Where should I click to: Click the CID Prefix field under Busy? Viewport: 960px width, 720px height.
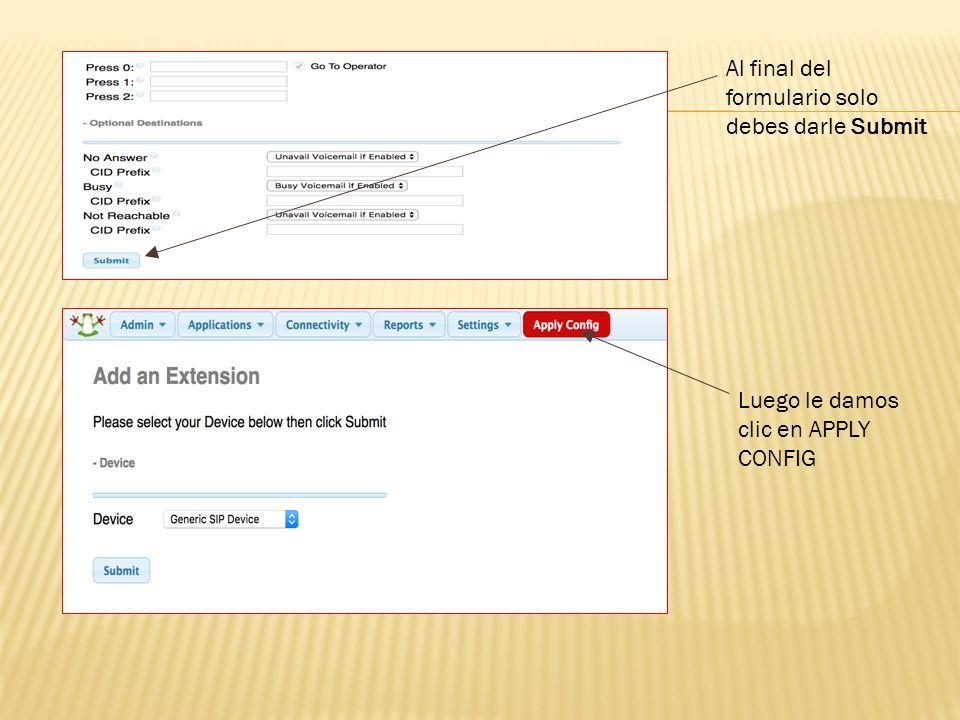pyautogui.click(x=365, y=201)
